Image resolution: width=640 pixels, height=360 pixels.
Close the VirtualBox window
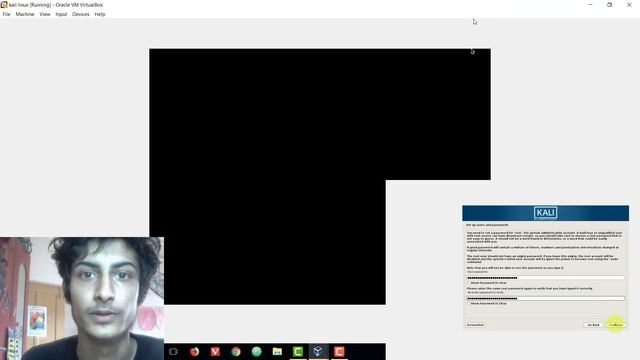629,4
